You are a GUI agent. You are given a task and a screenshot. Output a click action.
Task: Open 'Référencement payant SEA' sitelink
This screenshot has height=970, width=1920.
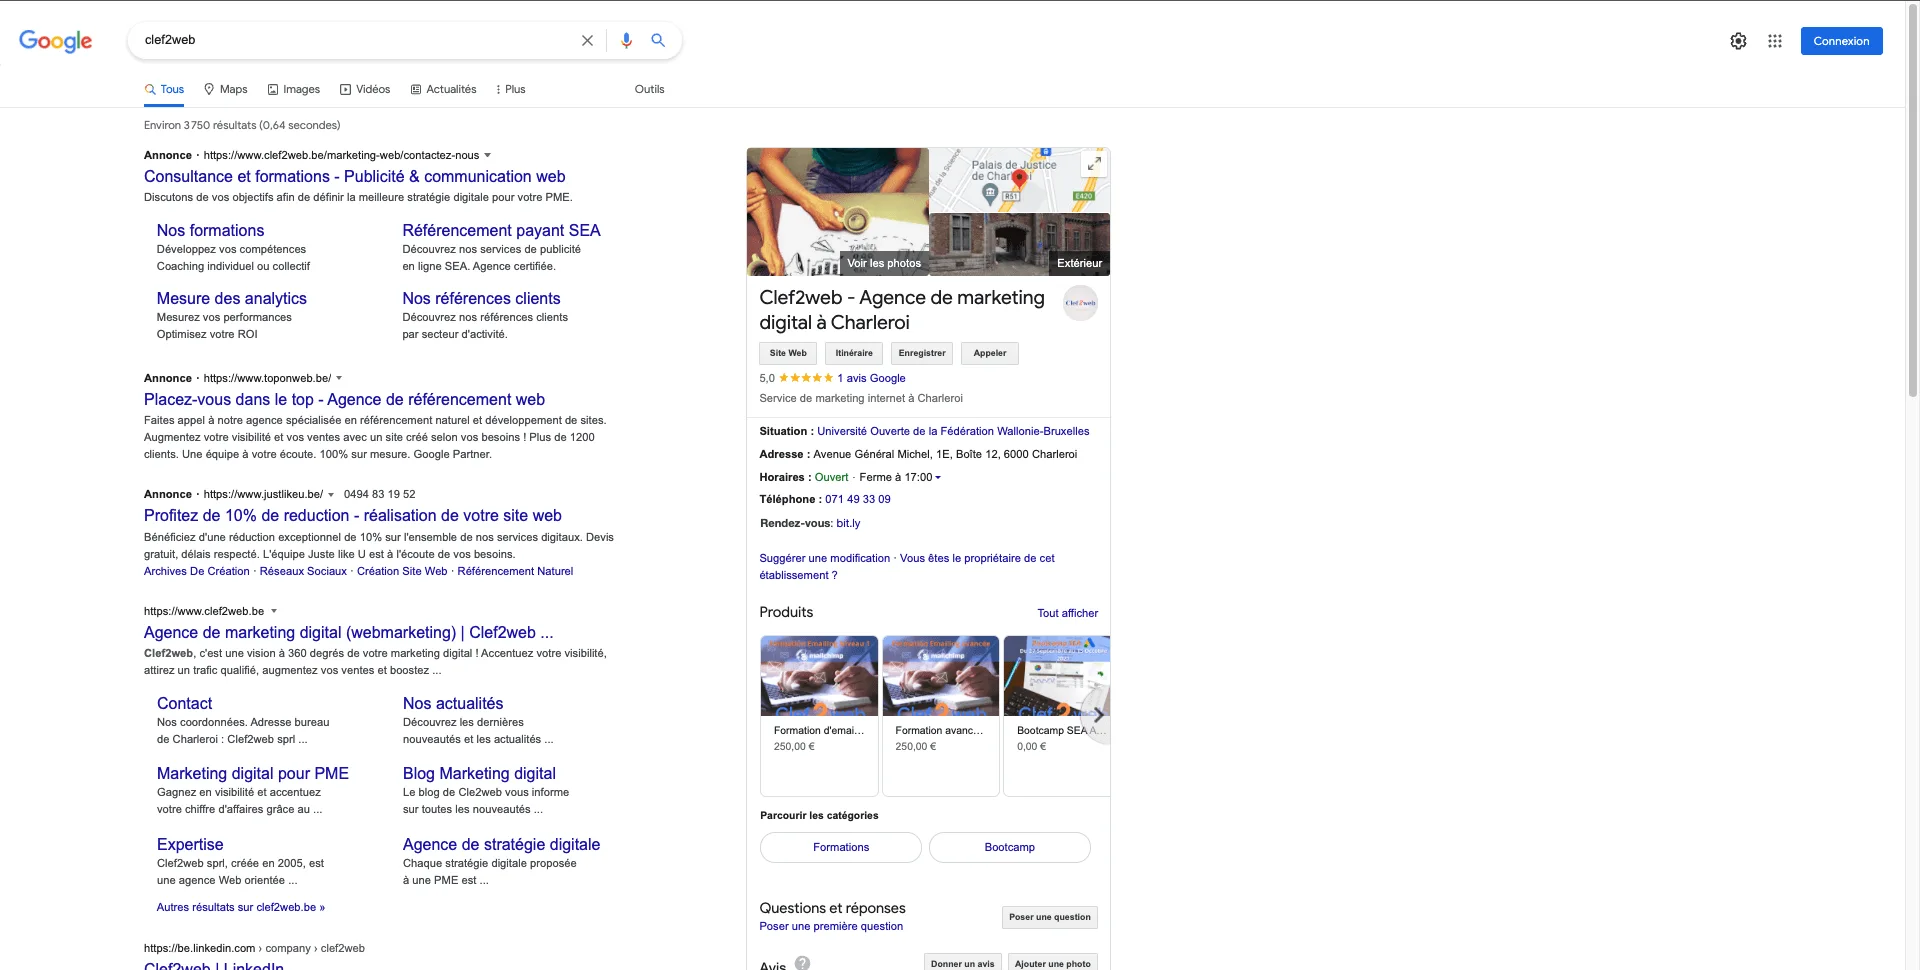(501, 231)
